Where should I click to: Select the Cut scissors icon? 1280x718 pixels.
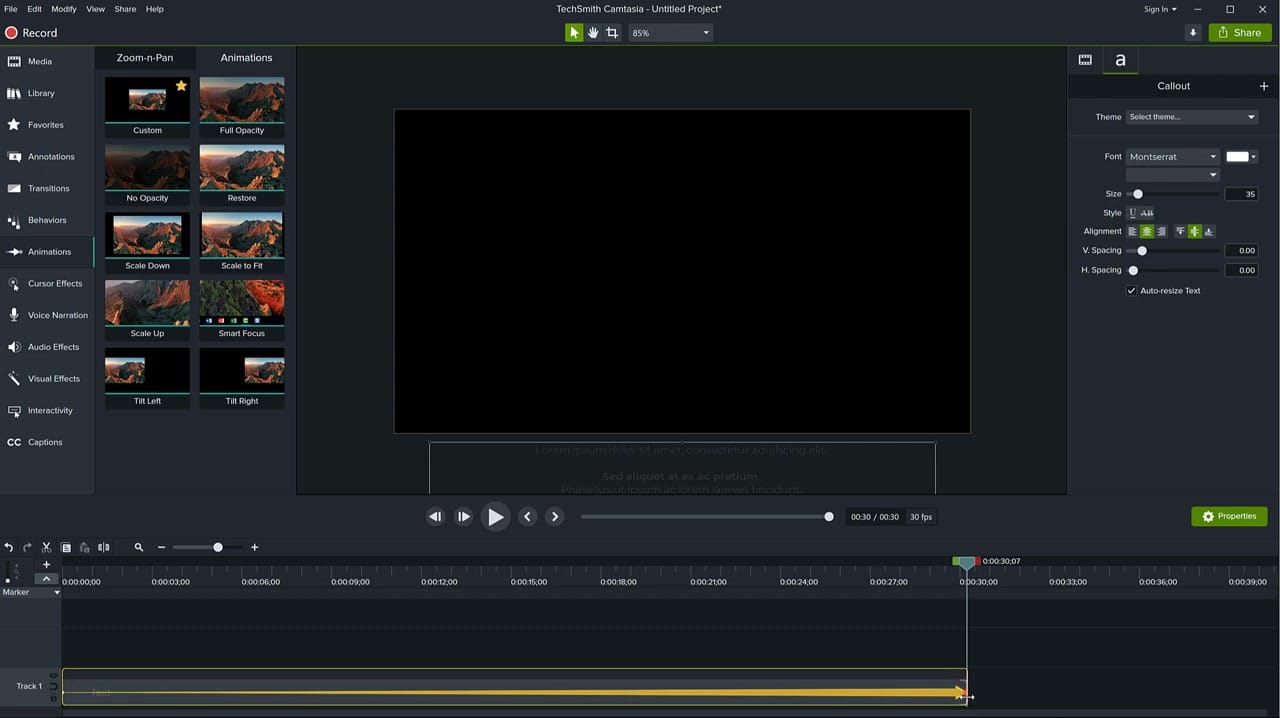[45, 547]
